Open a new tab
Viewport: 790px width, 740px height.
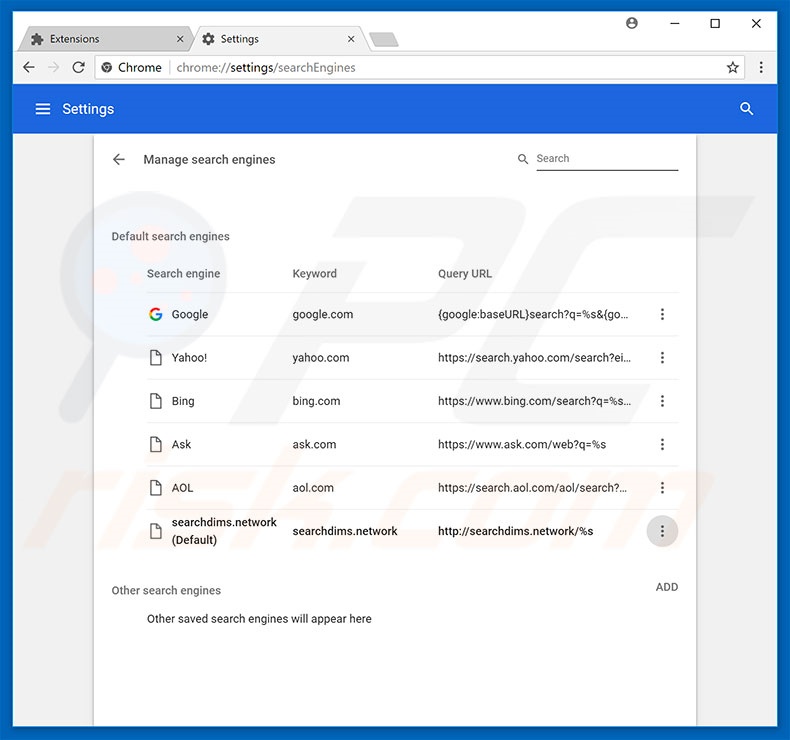tap(383, 39)
